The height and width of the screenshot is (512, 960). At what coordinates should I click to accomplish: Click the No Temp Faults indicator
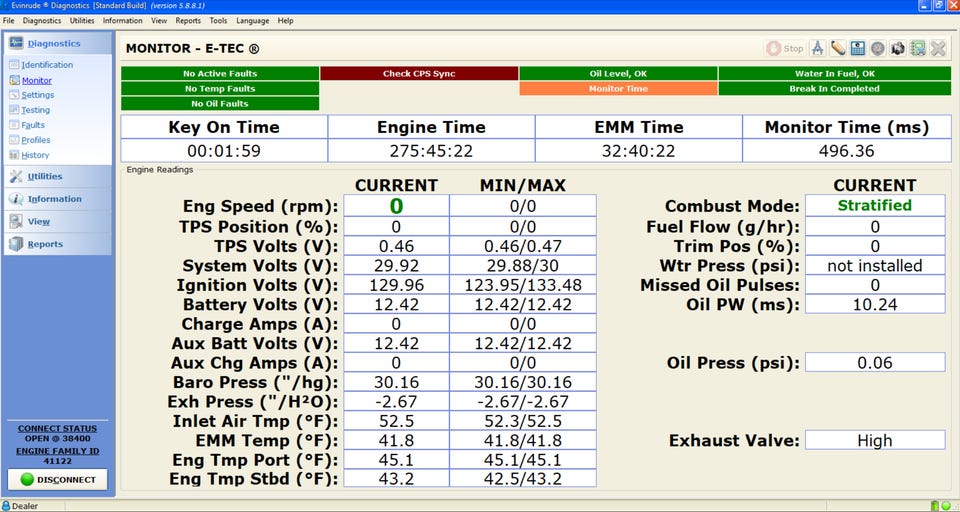pyautogui.click(x=220, y=89)
